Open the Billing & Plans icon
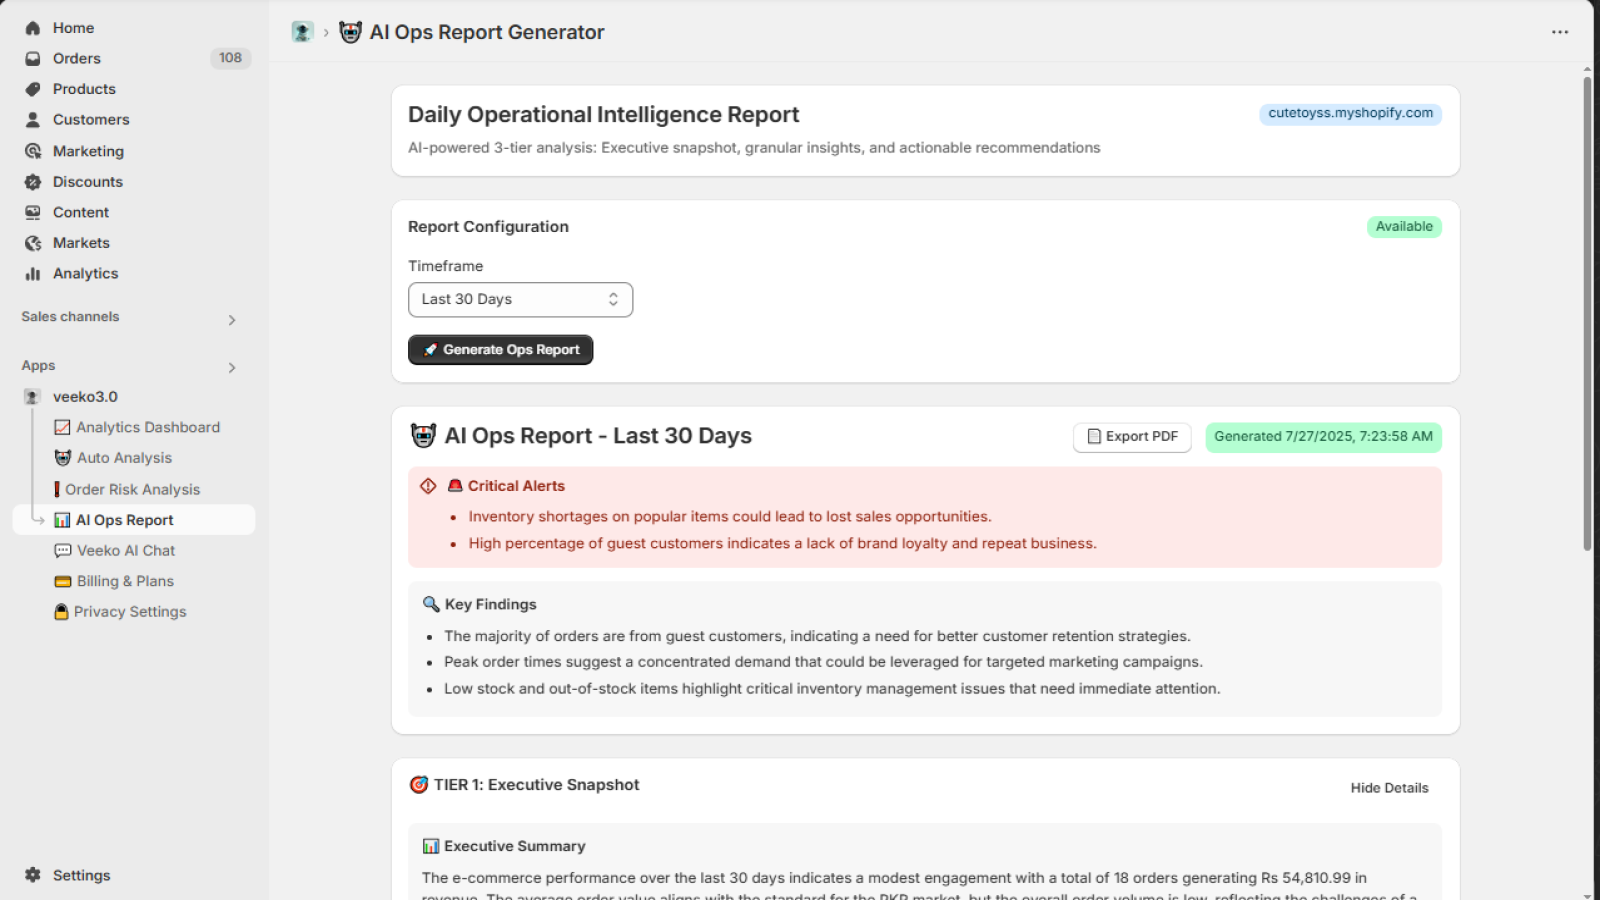This screenshot has height=900, width=1600. [x=63, y=580]
